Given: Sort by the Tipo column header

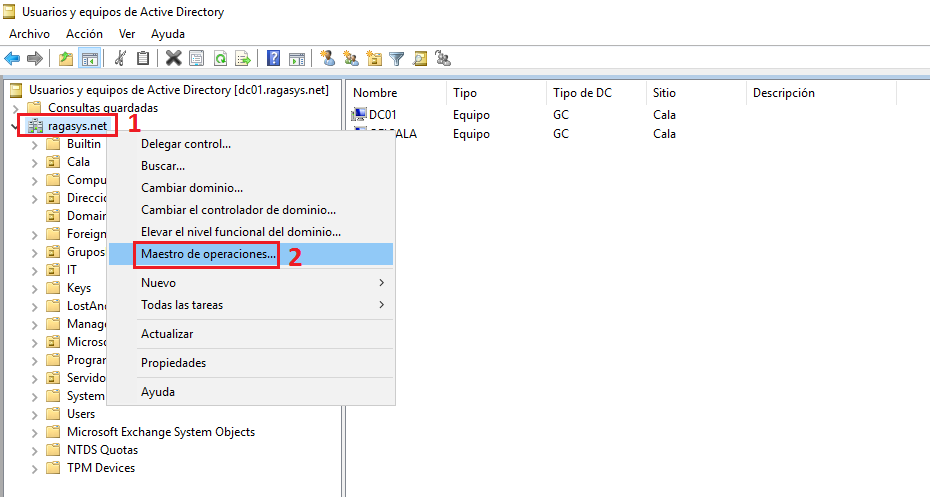Looking at the screenshot, I should tap(496, 93).
